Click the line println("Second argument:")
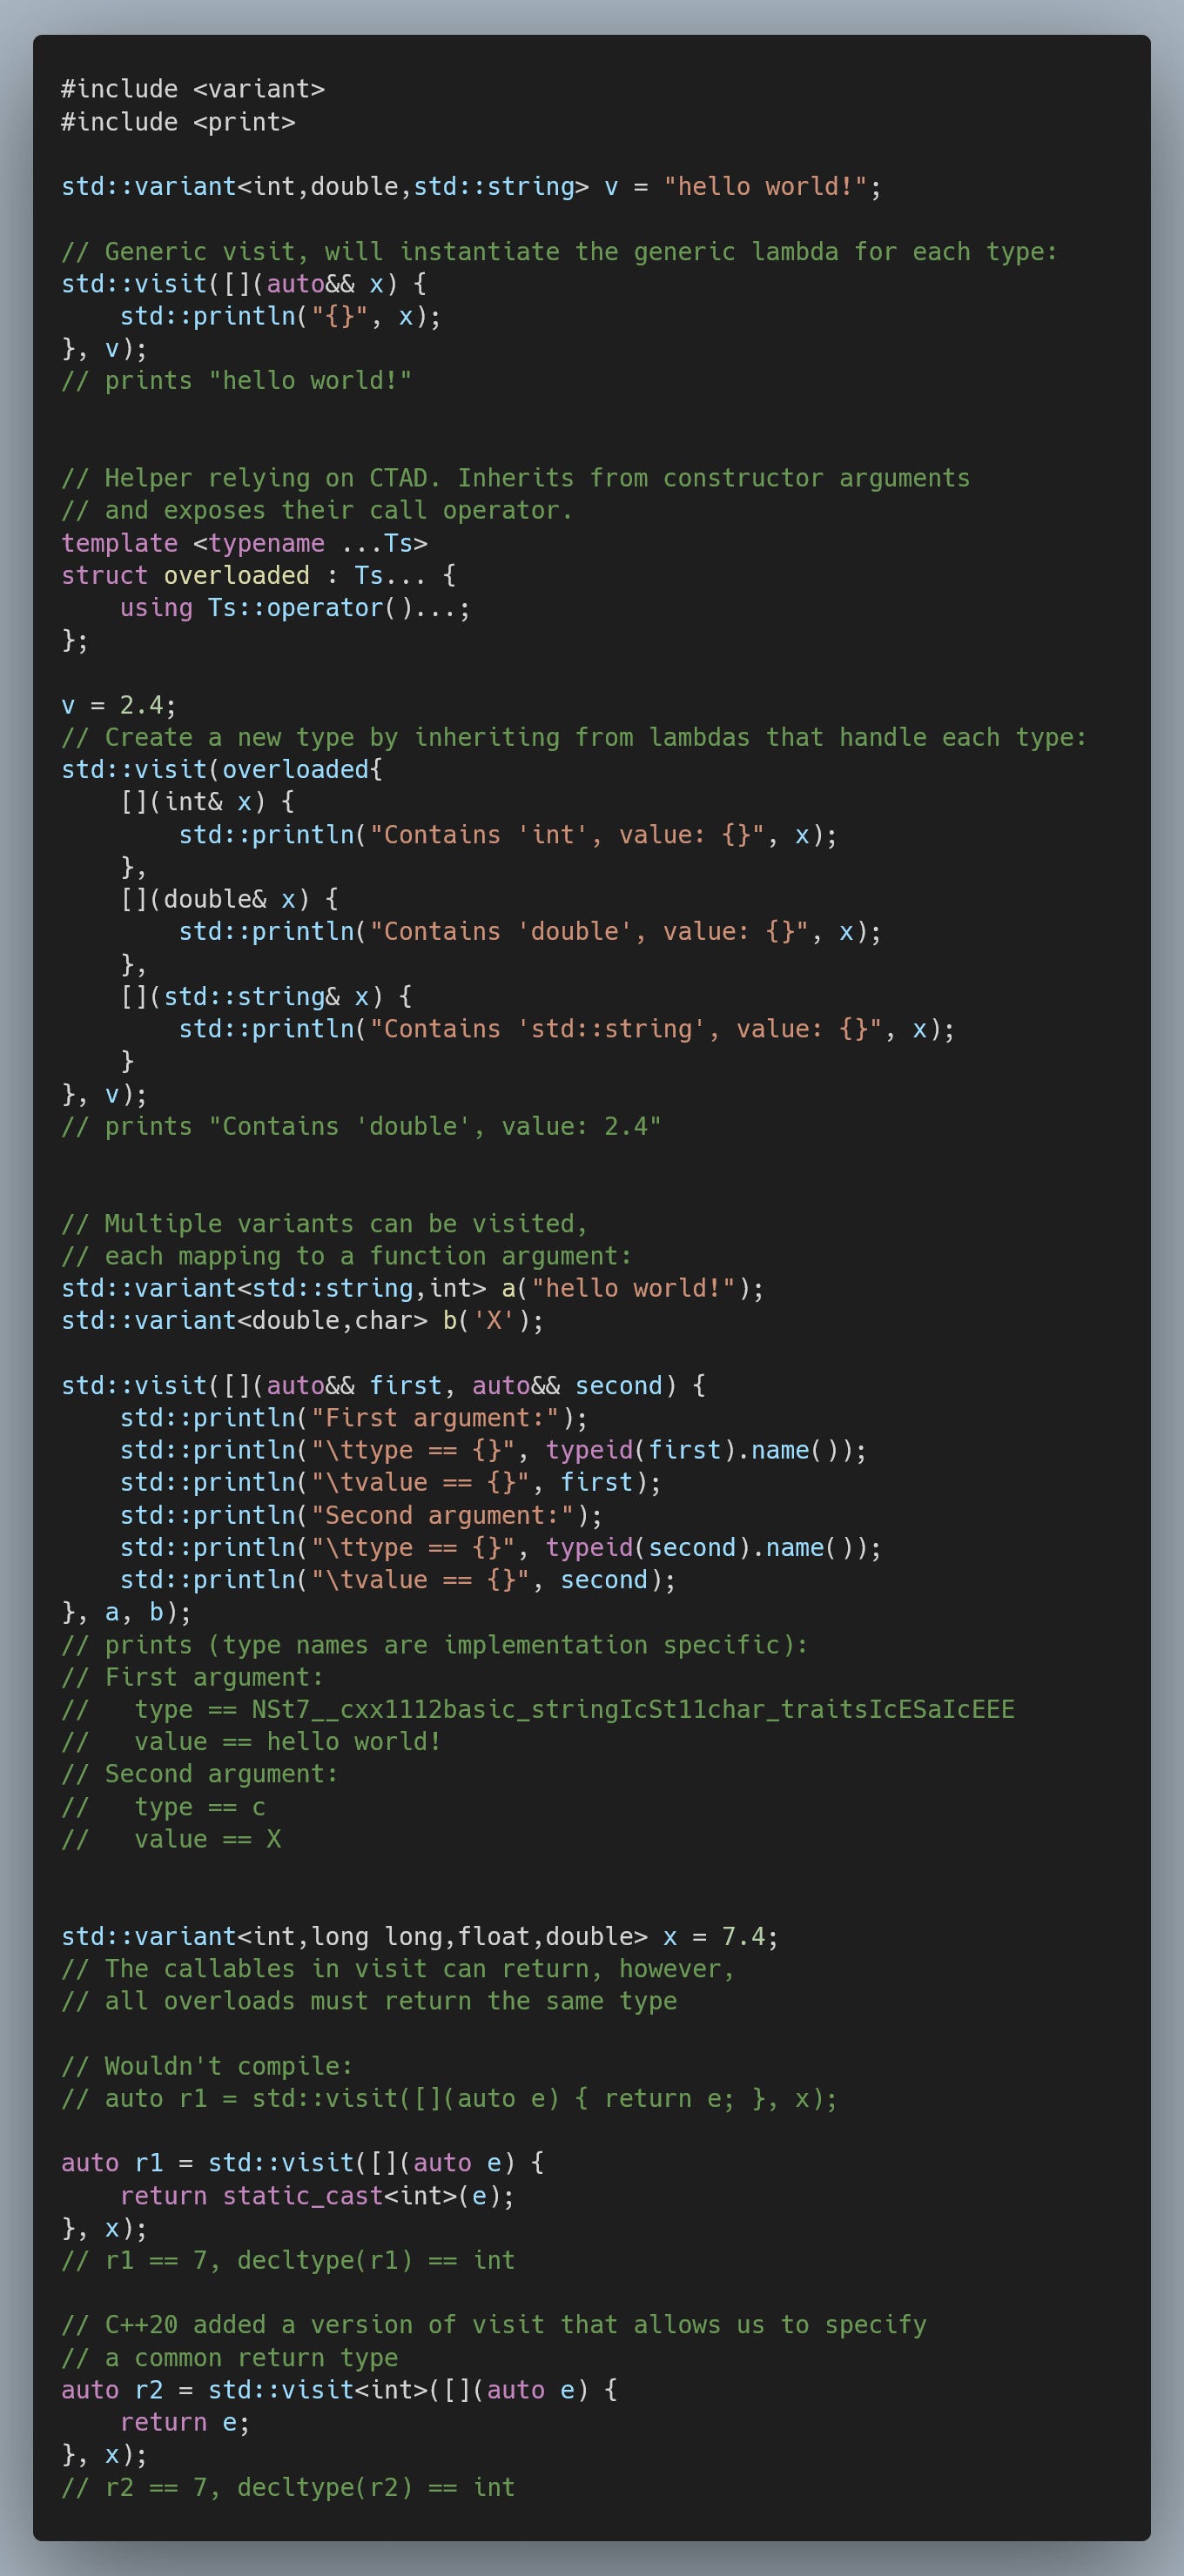This screenshot has width=1184, height=2576. coord(361,1515)
